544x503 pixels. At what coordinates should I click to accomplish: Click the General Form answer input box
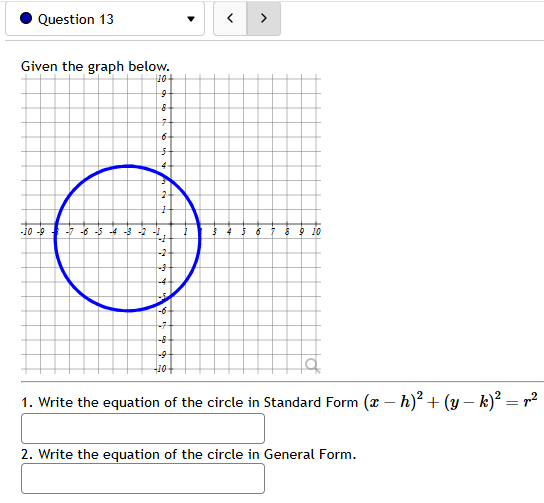point(143,479)
